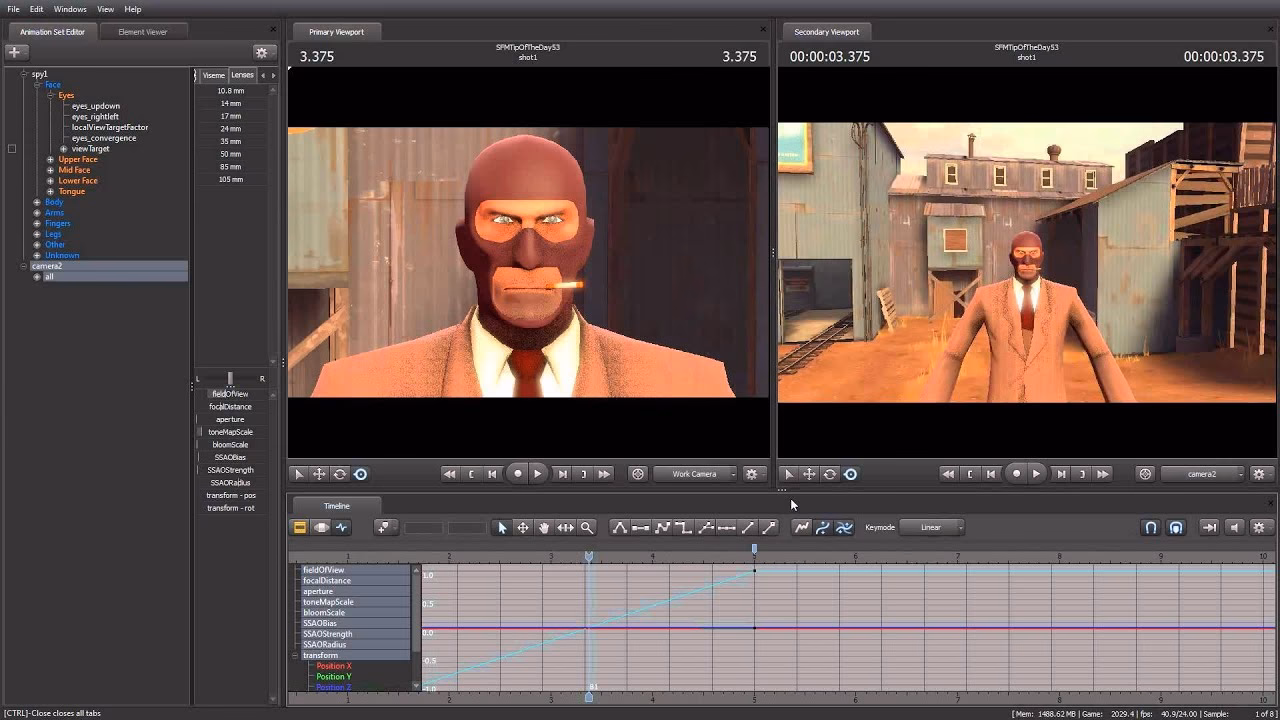The width and height of the screenshot is (1280, 720).
Task: Apply the 105 mm lens preset
Action: pyautogui.click(x=231, y=179)
